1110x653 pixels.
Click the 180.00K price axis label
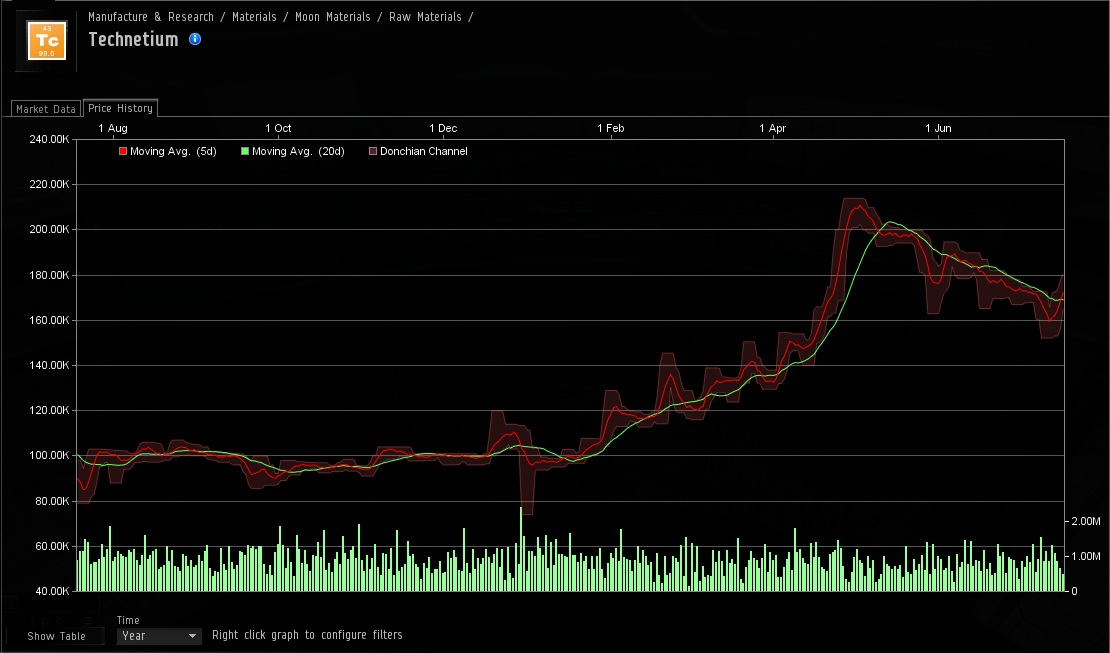pyautogui.click(x=50, y=275)
